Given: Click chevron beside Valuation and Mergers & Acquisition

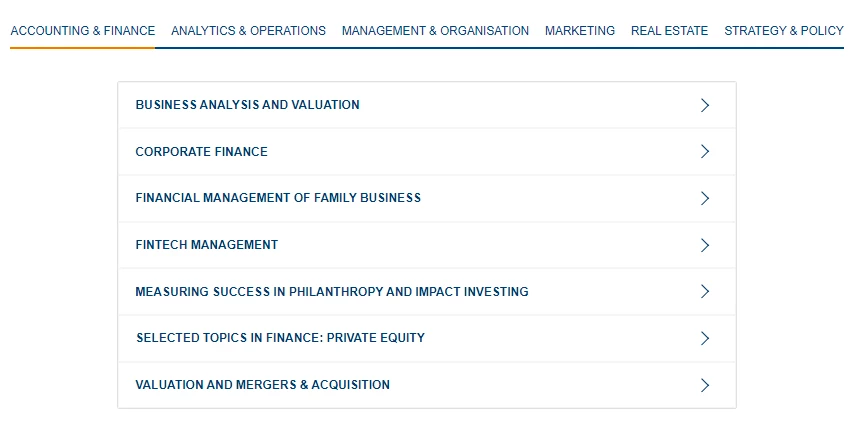Looking at the screenshot, I should (x=704, y=385).
